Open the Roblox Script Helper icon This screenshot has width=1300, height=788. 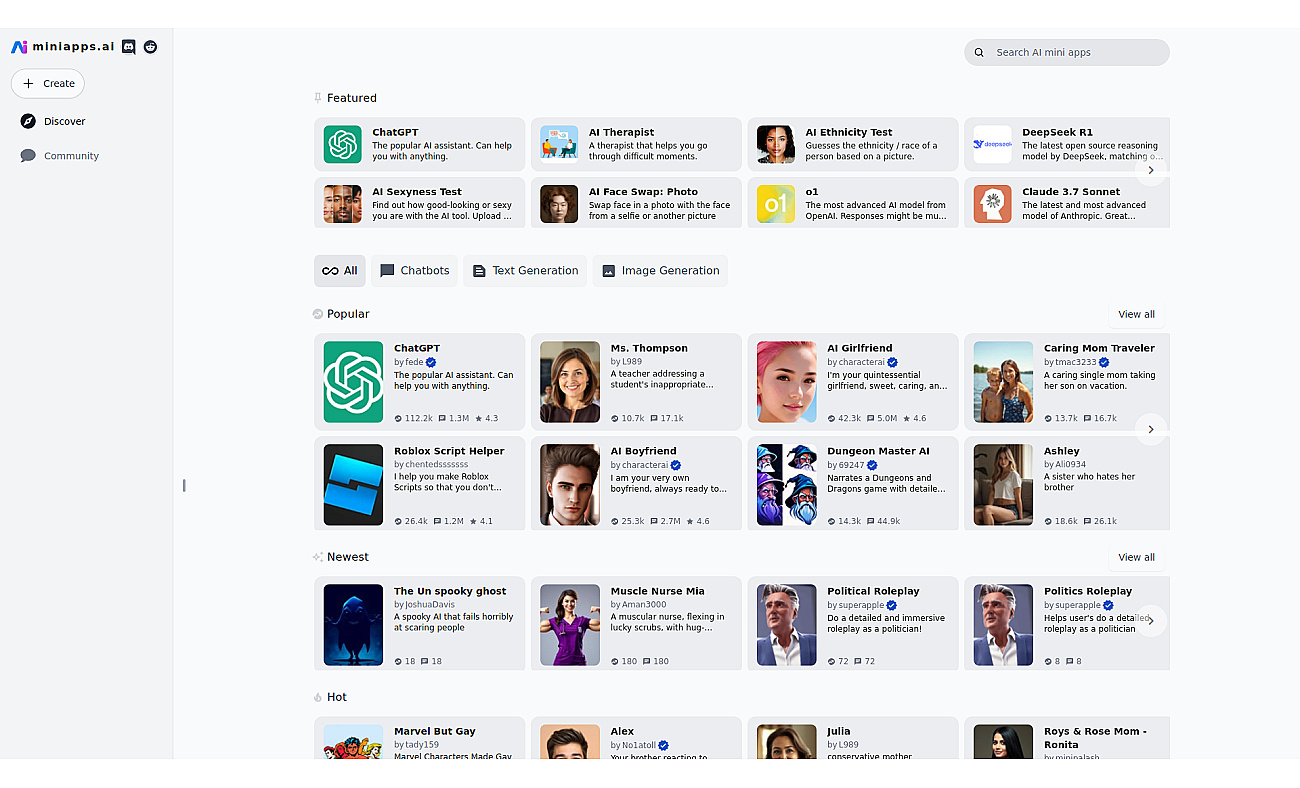[354, 485]
